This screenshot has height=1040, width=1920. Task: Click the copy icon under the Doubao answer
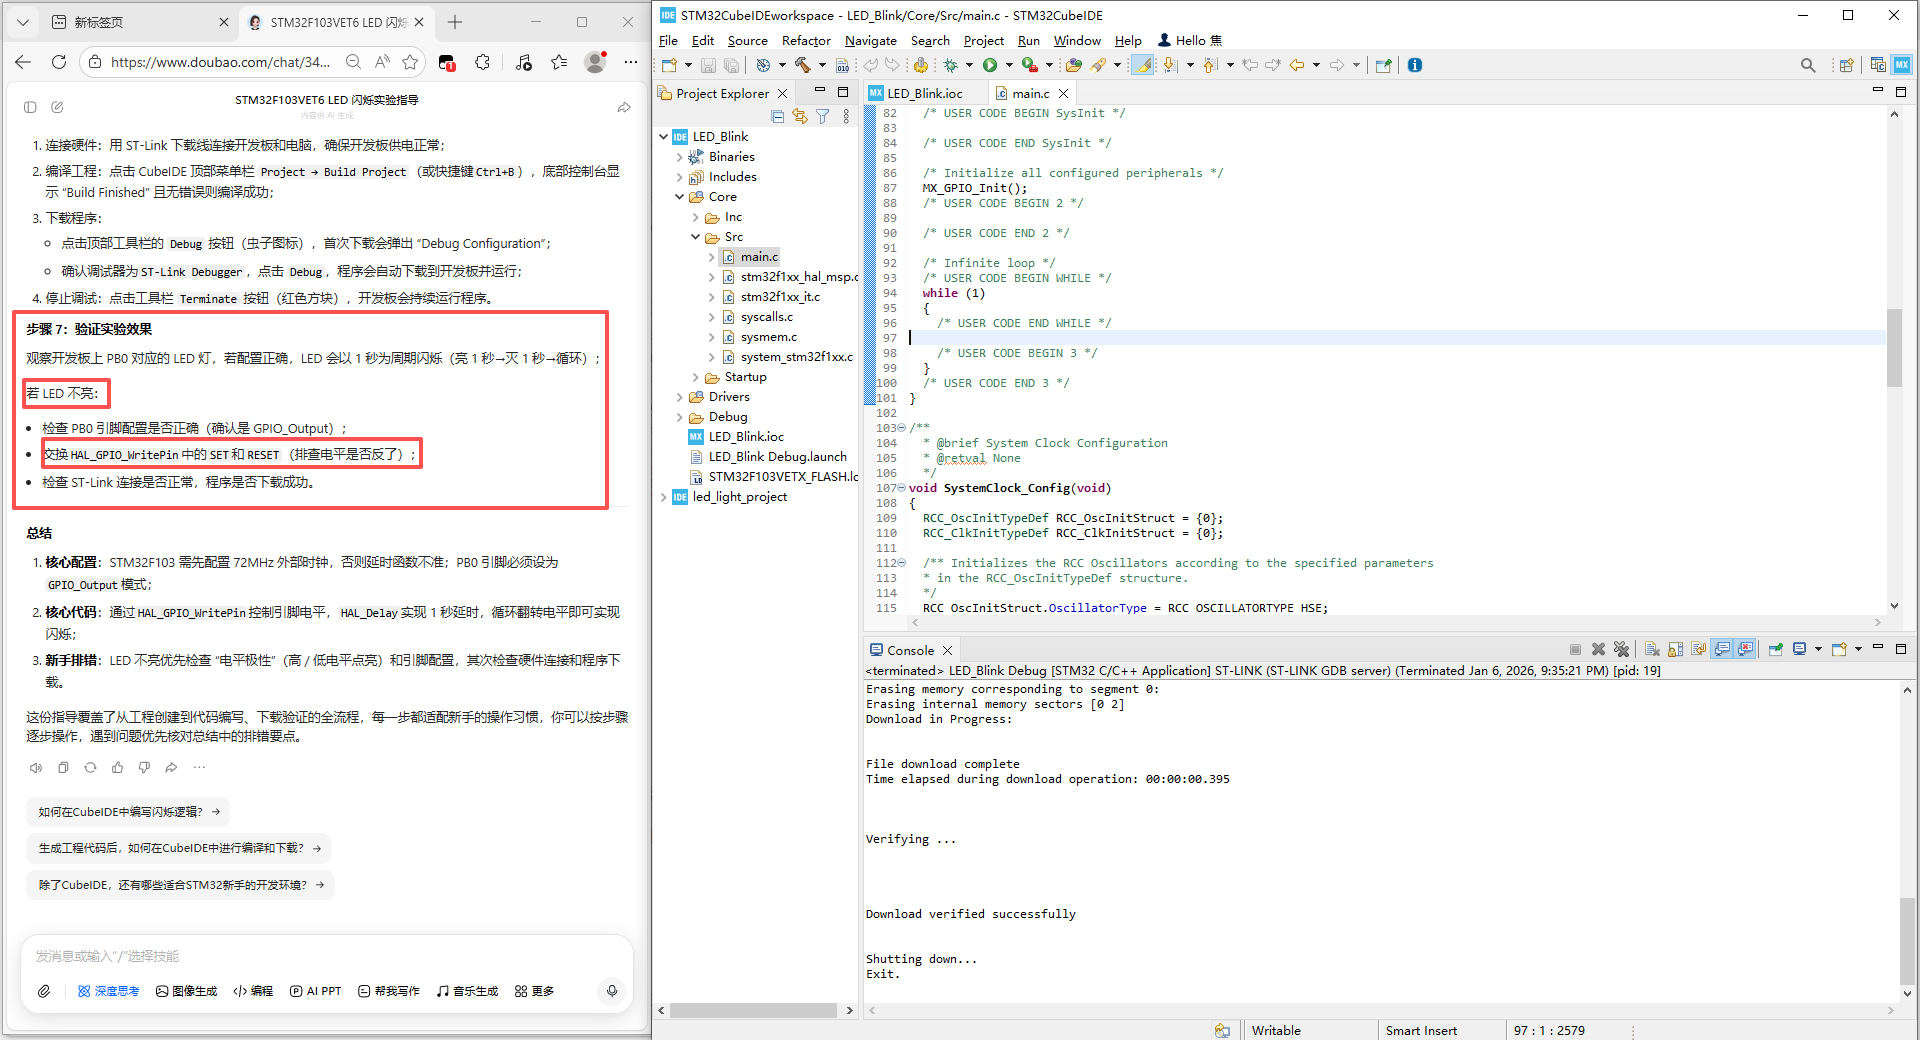point(63,768)
